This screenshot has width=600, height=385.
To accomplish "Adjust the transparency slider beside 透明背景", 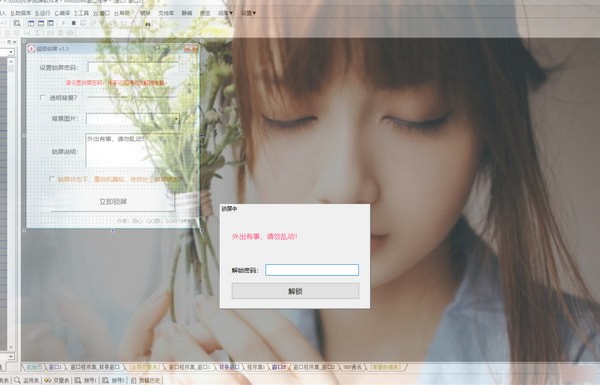I will point(132,98).
